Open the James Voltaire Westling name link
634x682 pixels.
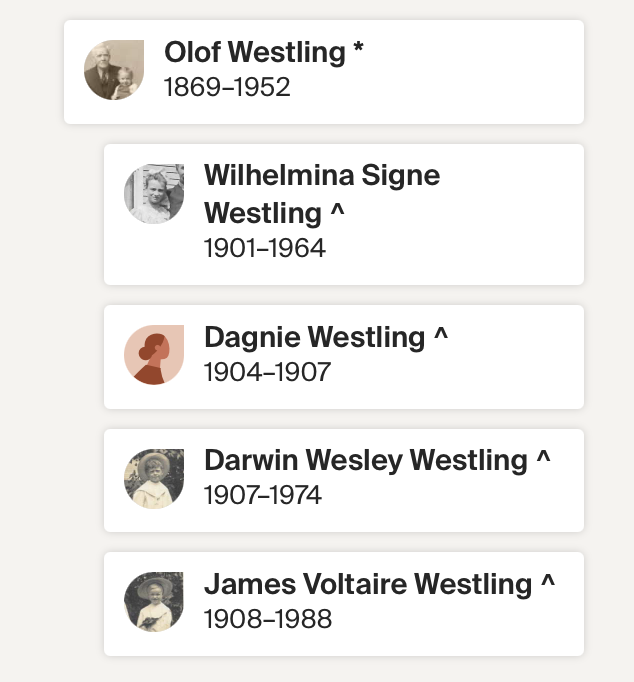pyautogui.click(x=367, y=584)
